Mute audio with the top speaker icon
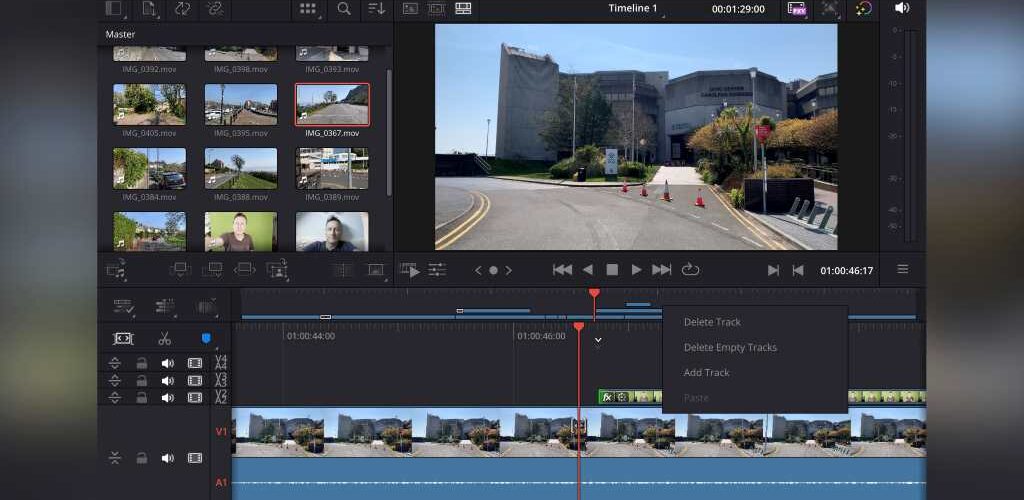Viewport: 1024px width, 500px height. [x=902, y=8]
